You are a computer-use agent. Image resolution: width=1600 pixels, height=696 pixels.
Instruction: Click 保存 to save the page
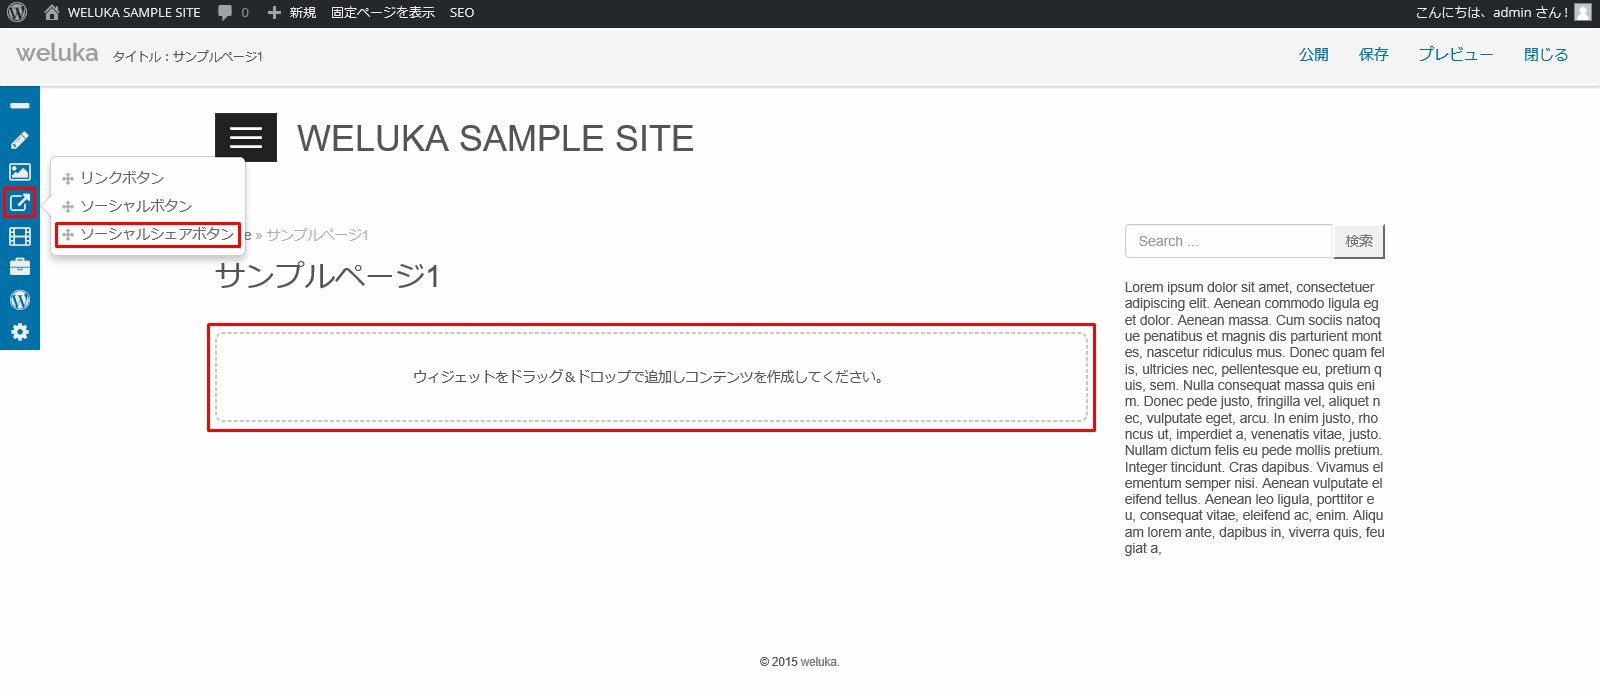coord(1374,55)
